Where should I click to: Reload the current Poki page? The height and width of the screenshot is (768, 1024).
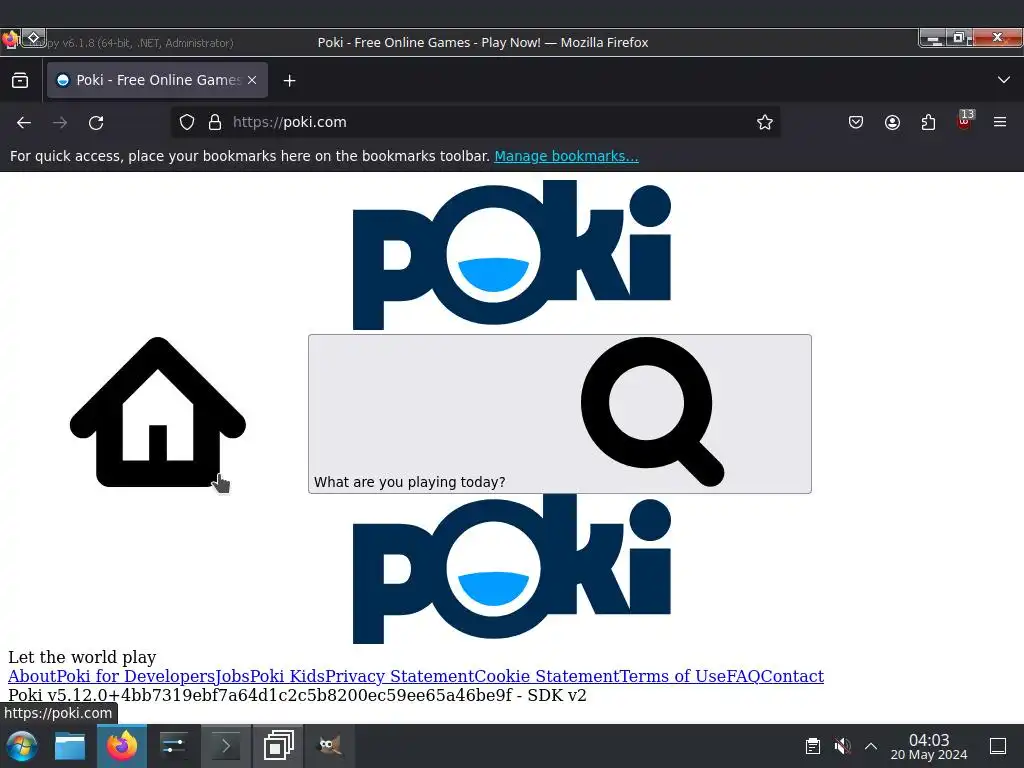tap(96, 122)
